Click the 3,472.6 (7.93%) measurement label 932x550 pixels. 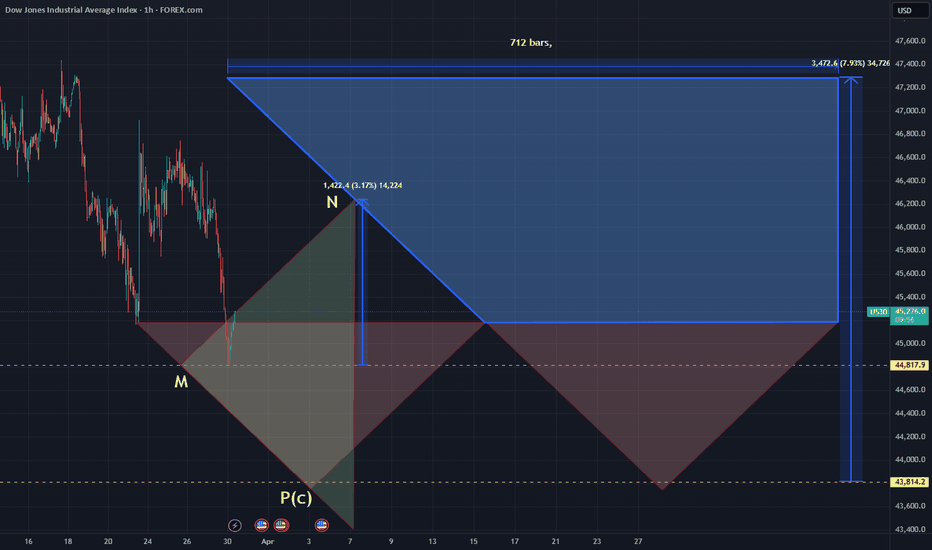click(x=851, y=63)
